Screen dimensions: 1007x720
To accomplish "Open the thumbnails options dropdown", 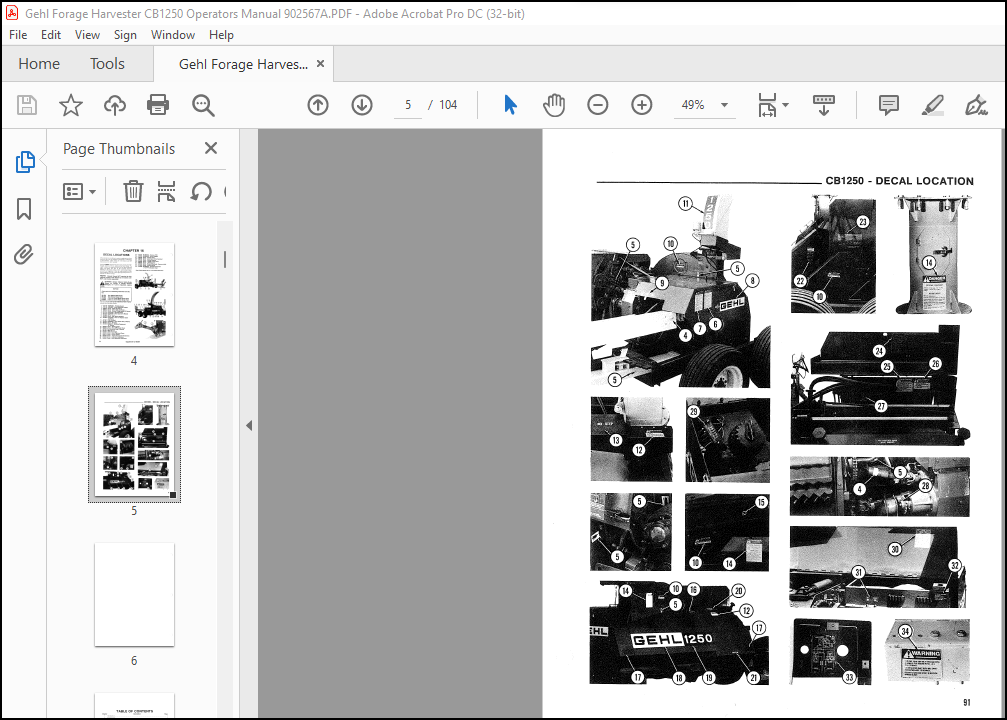I will pos(80,191).
